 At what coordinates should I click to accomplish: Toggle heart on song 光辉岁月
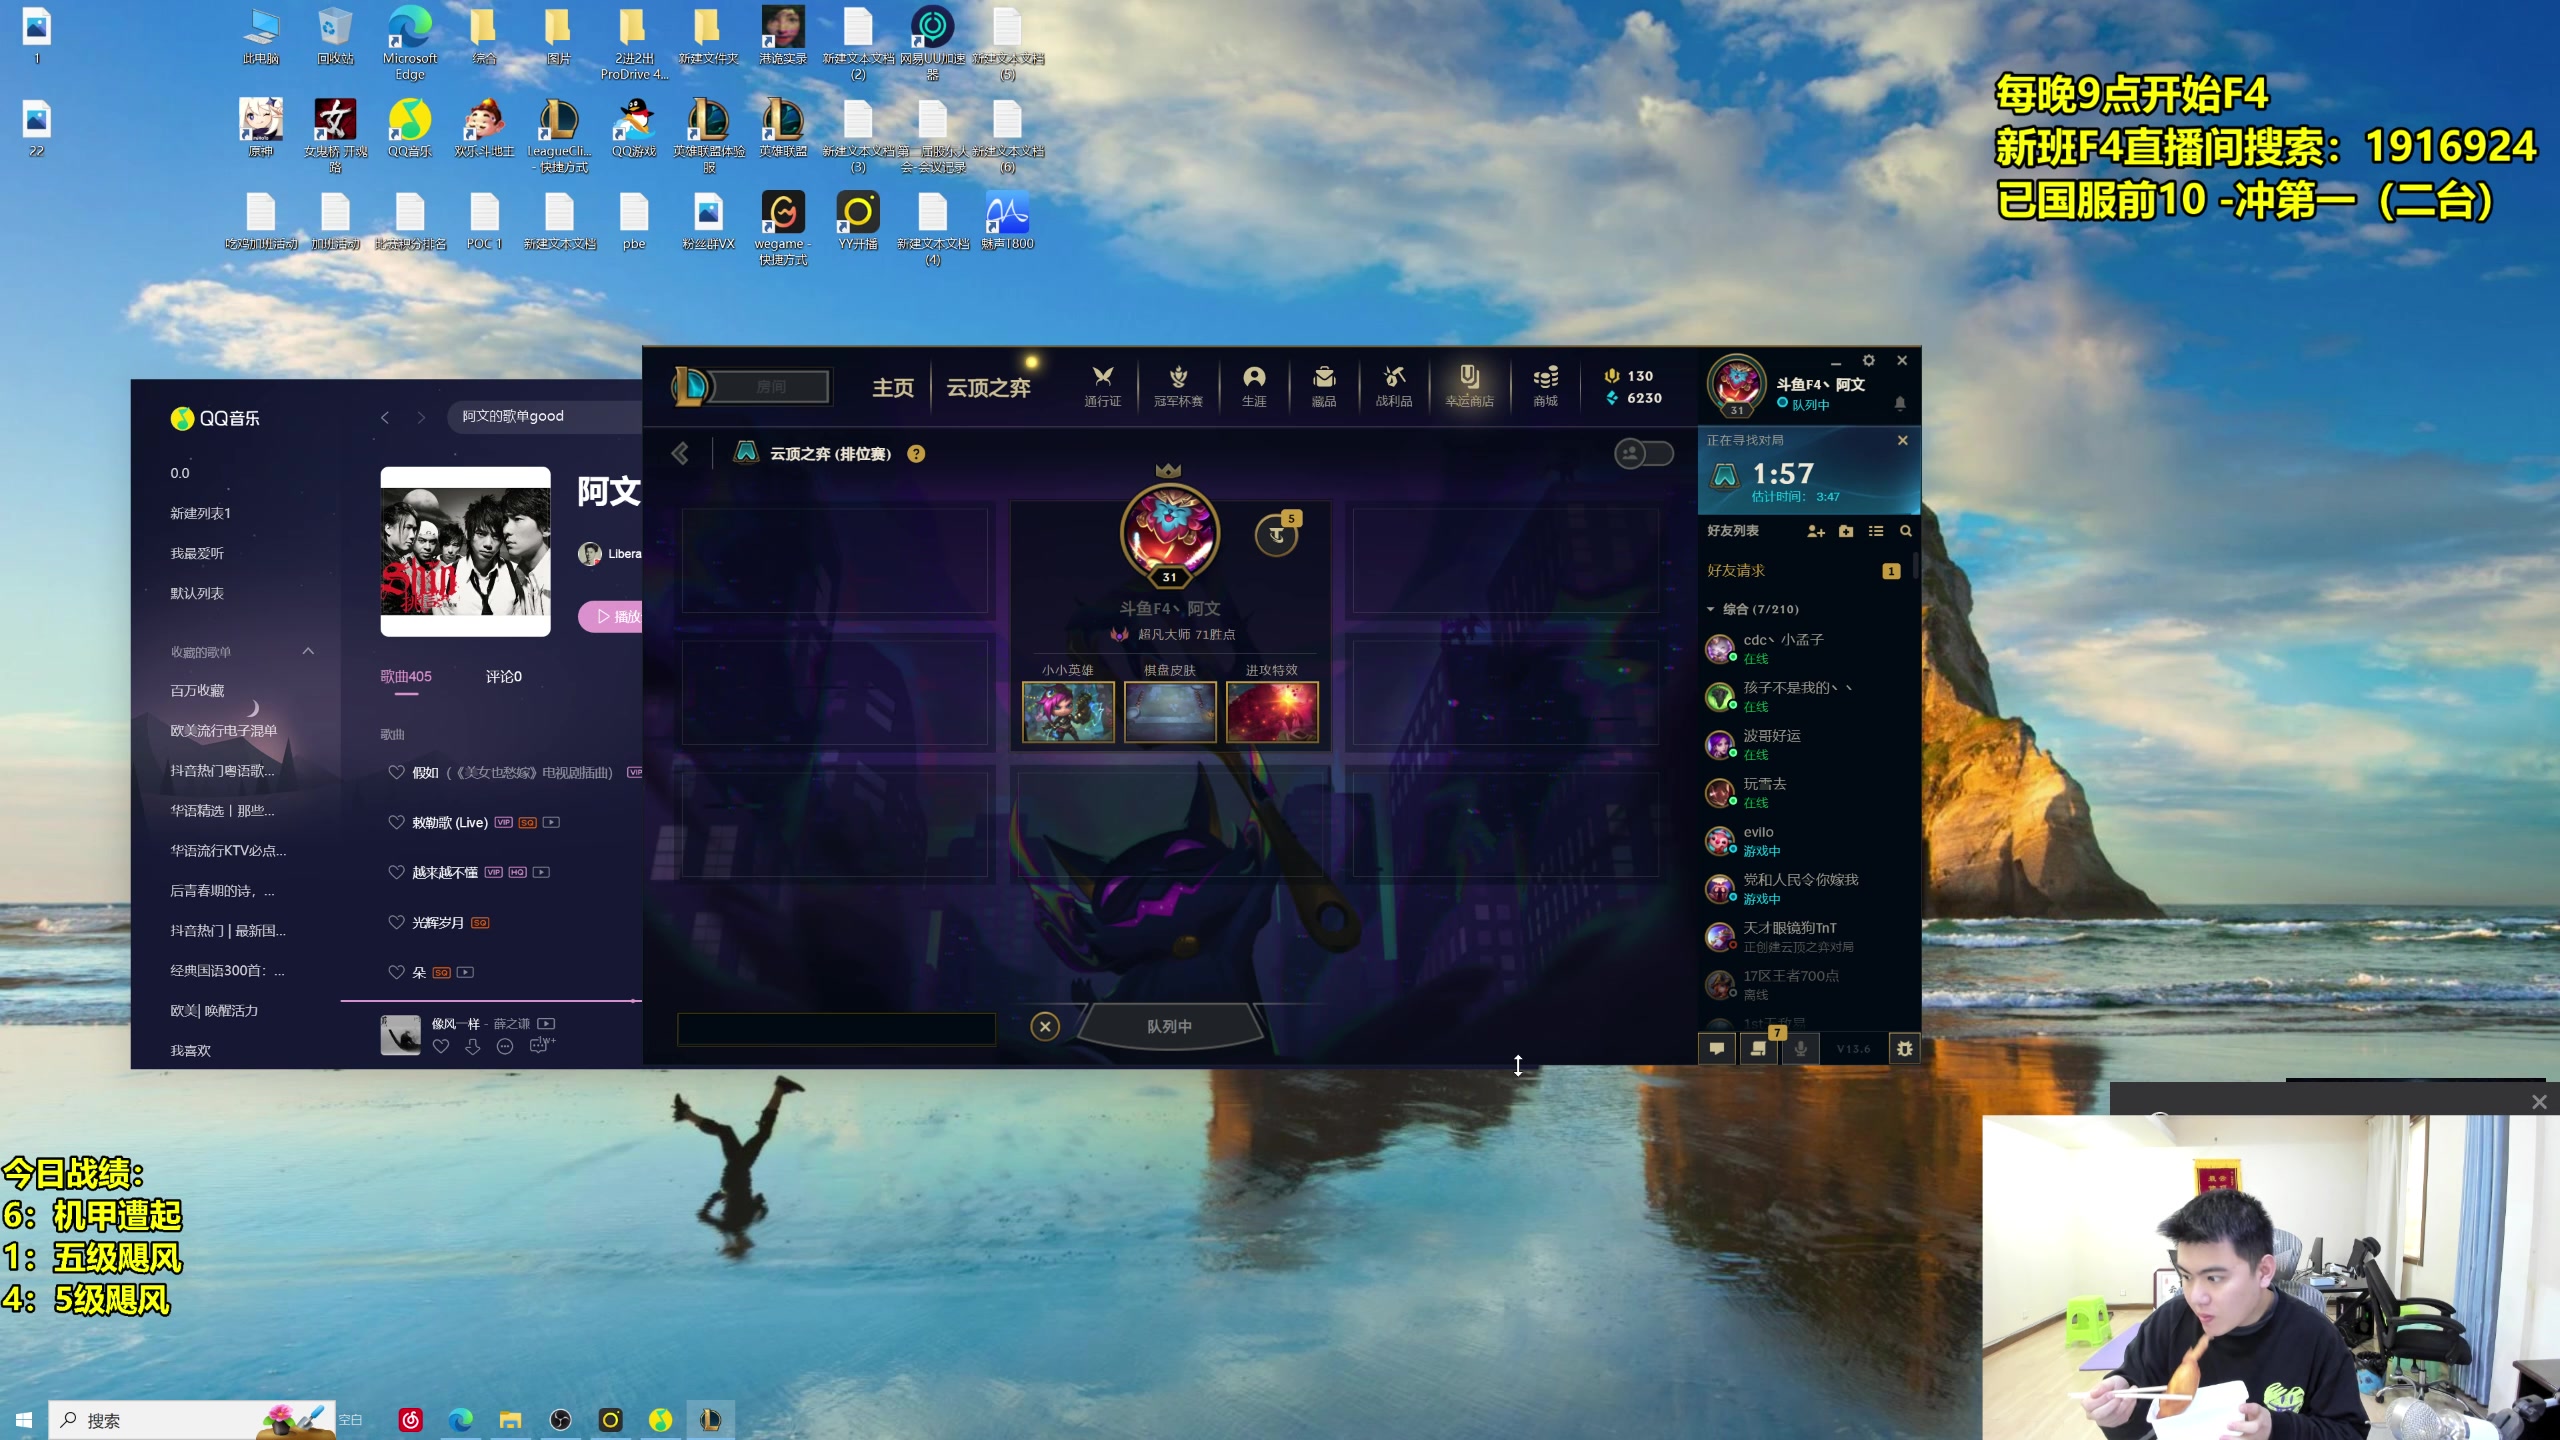[396, 922]
